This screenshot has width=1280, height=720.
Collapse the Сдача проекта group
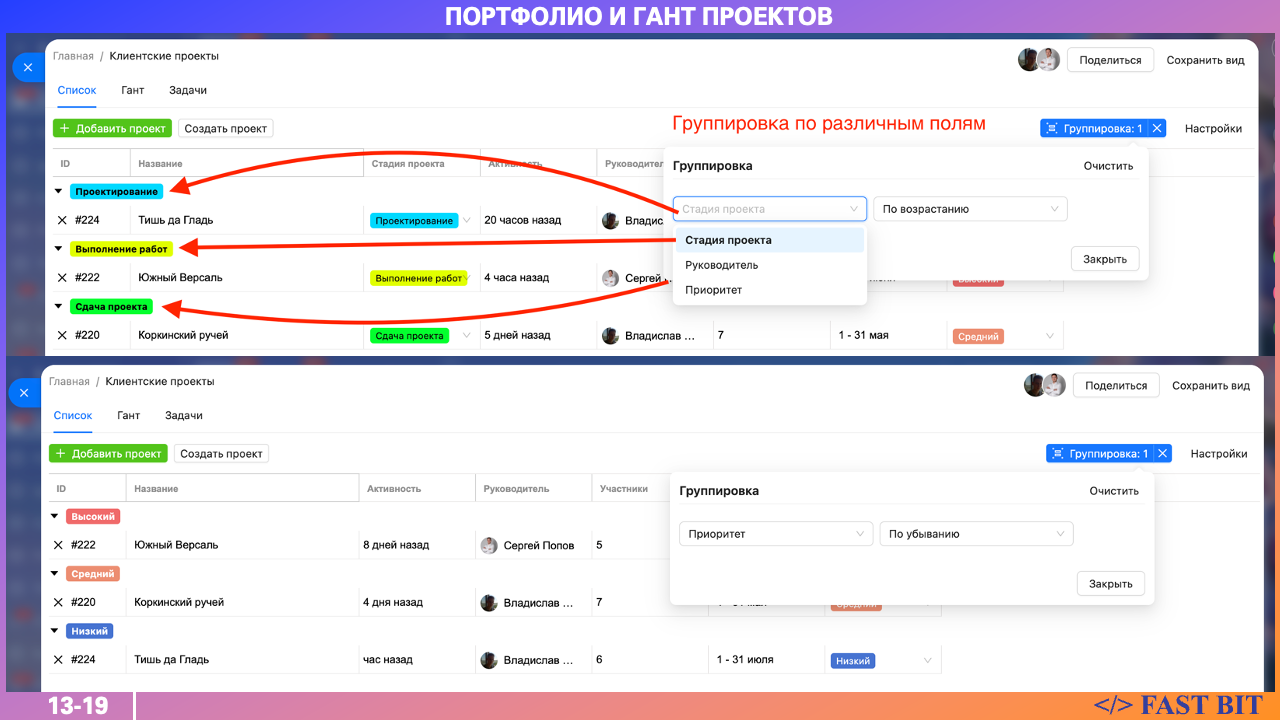[58, 307]
